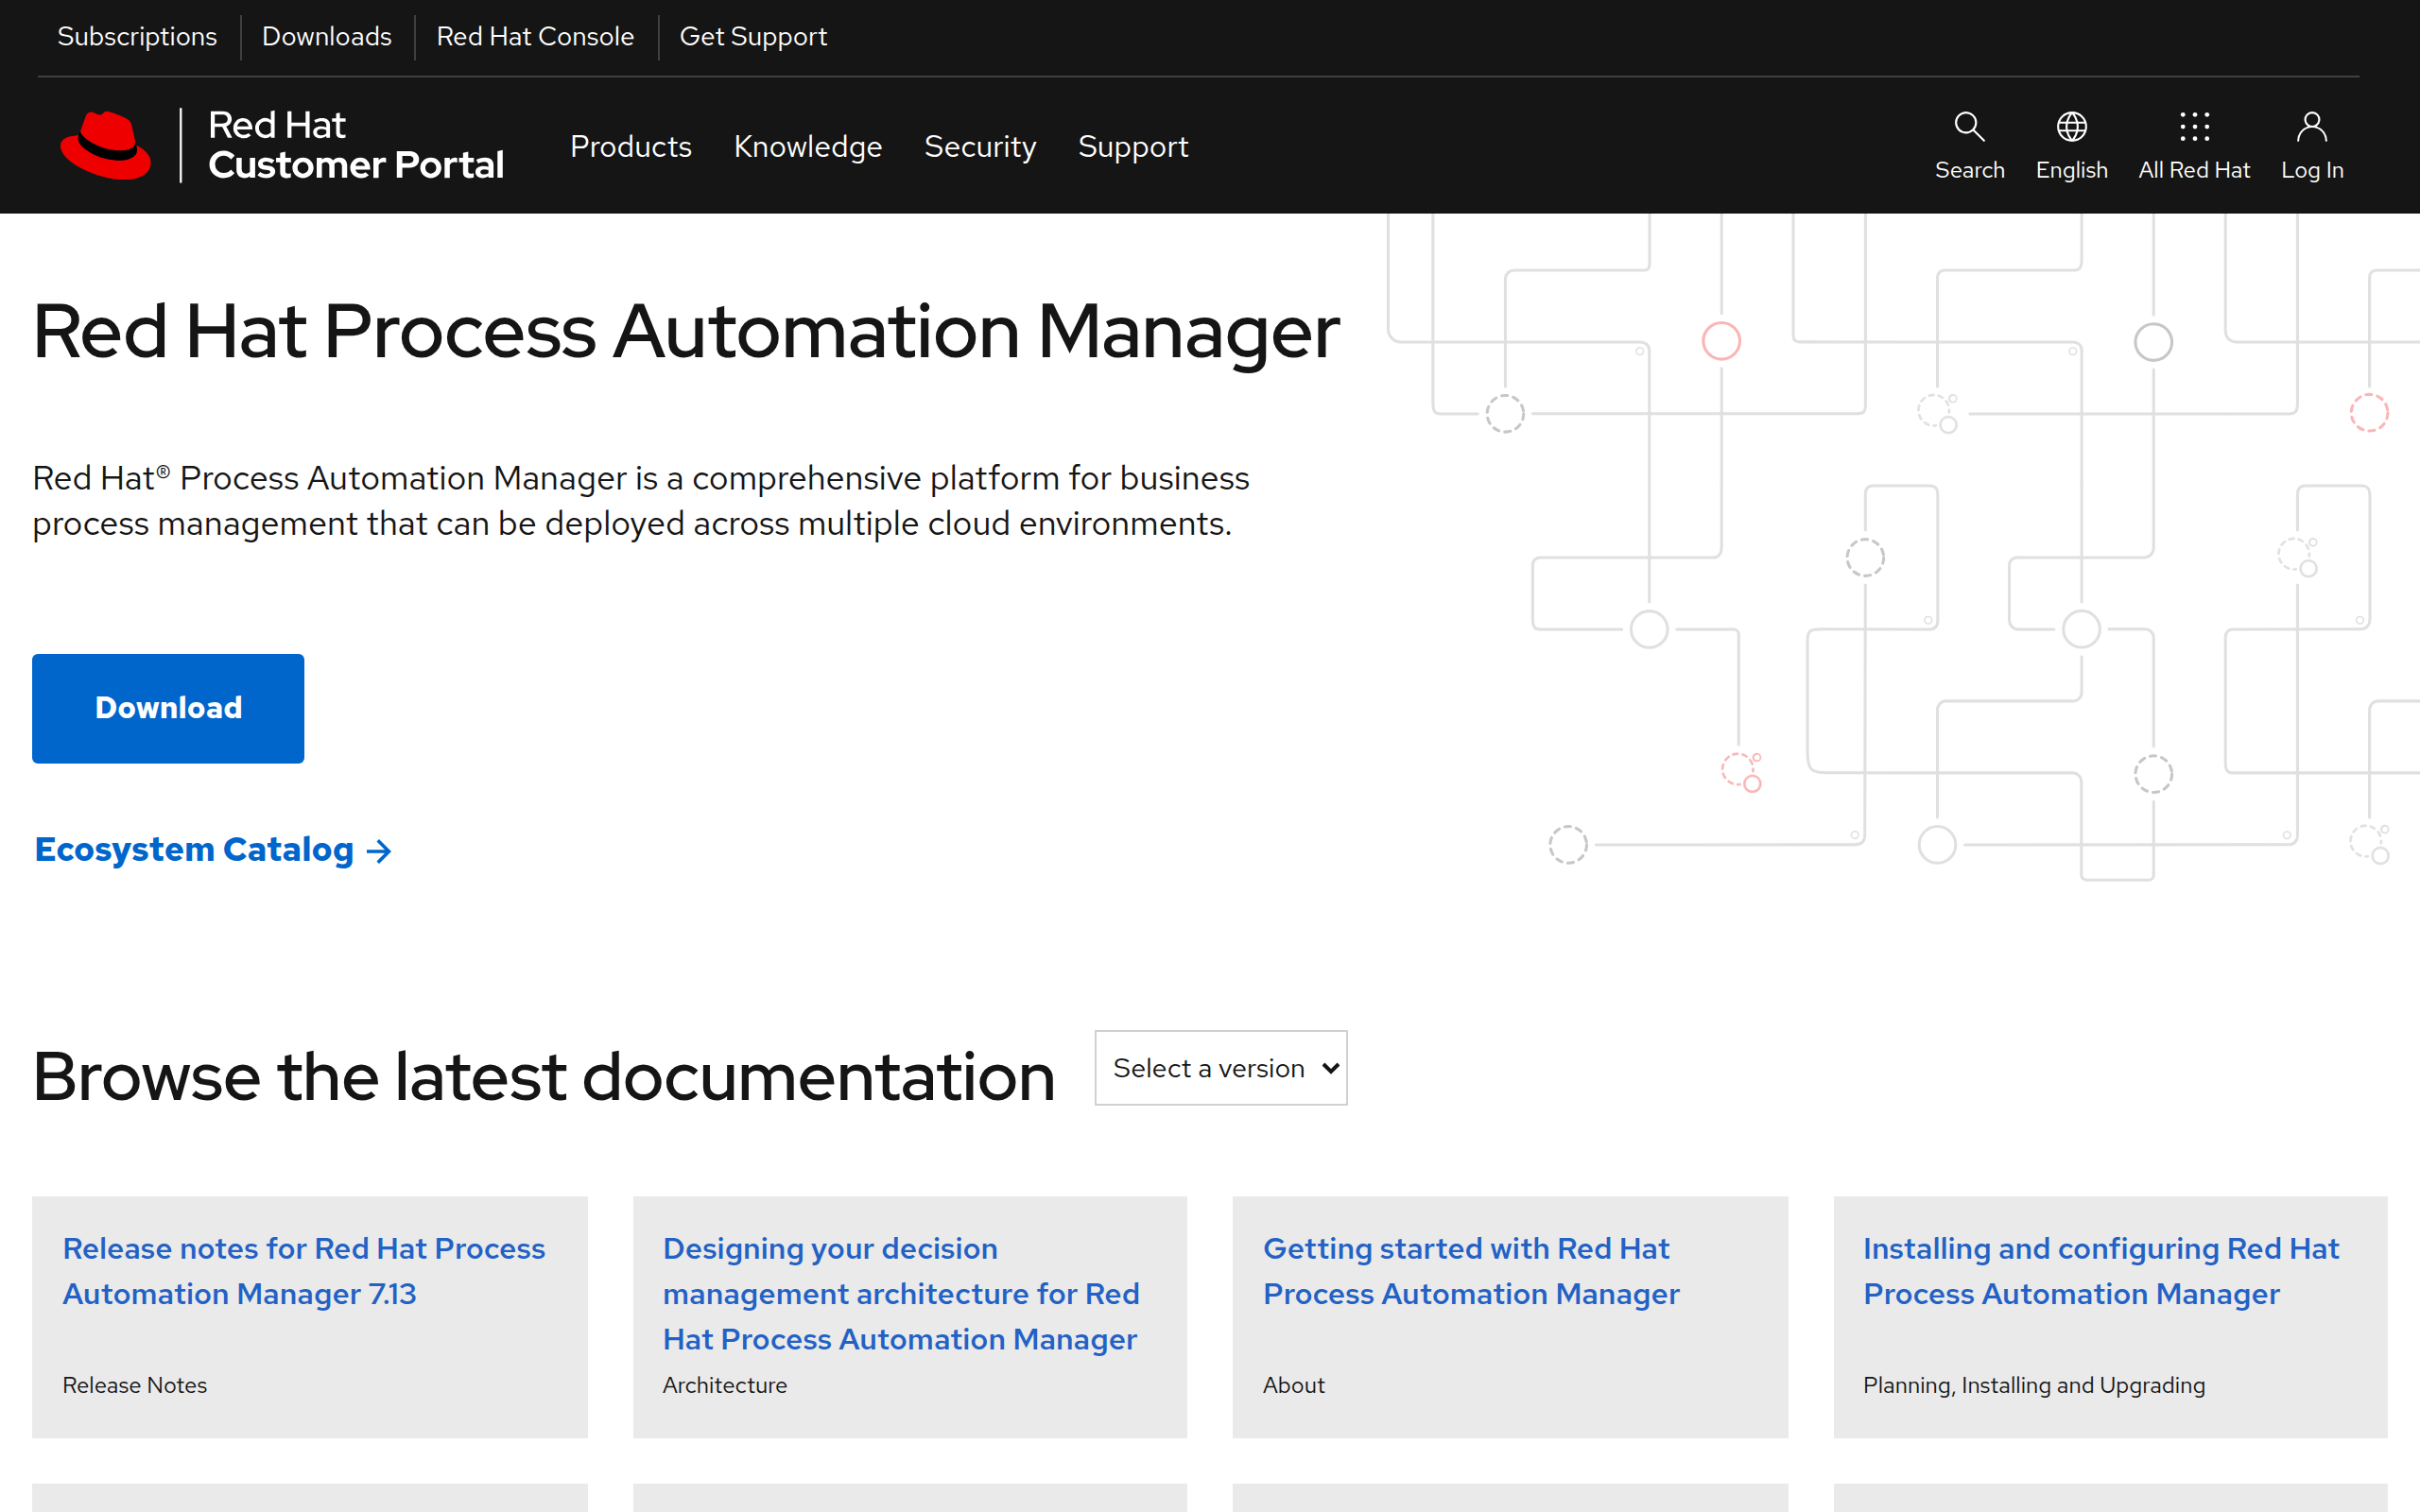This screenshot has height=1512, width=2420.
Task: Open Red Hat Console
Action: (x=535, y=36)
